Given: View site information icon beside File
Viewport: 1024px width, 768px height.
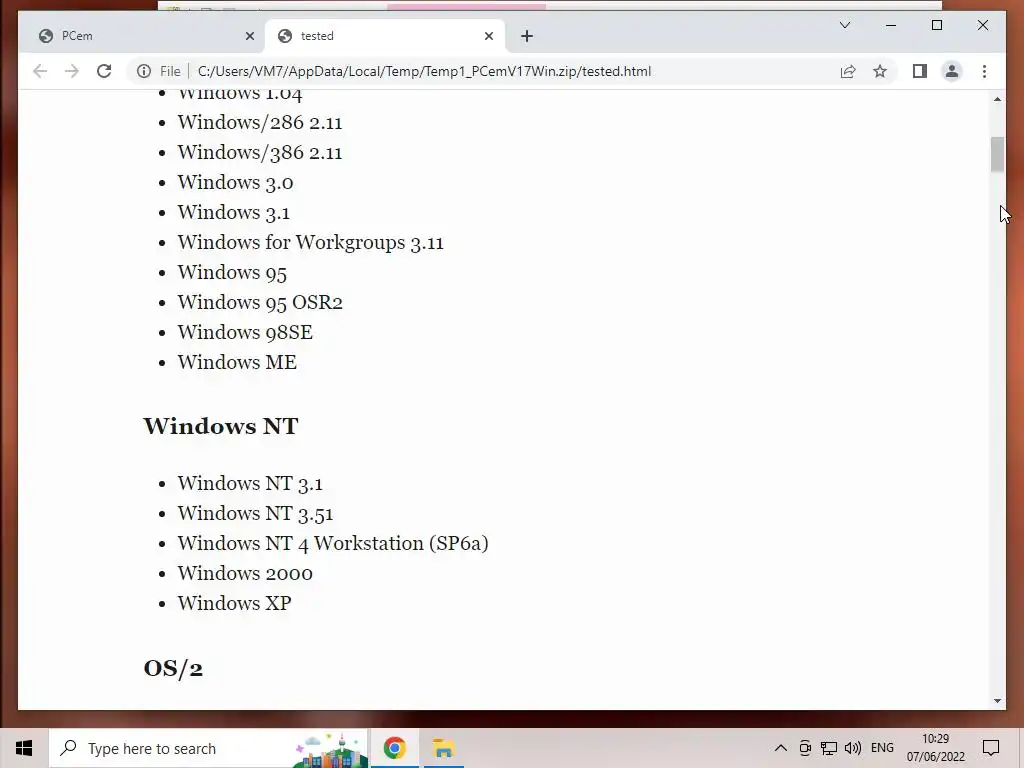Looking at the screenshot, I should point(144,71).
